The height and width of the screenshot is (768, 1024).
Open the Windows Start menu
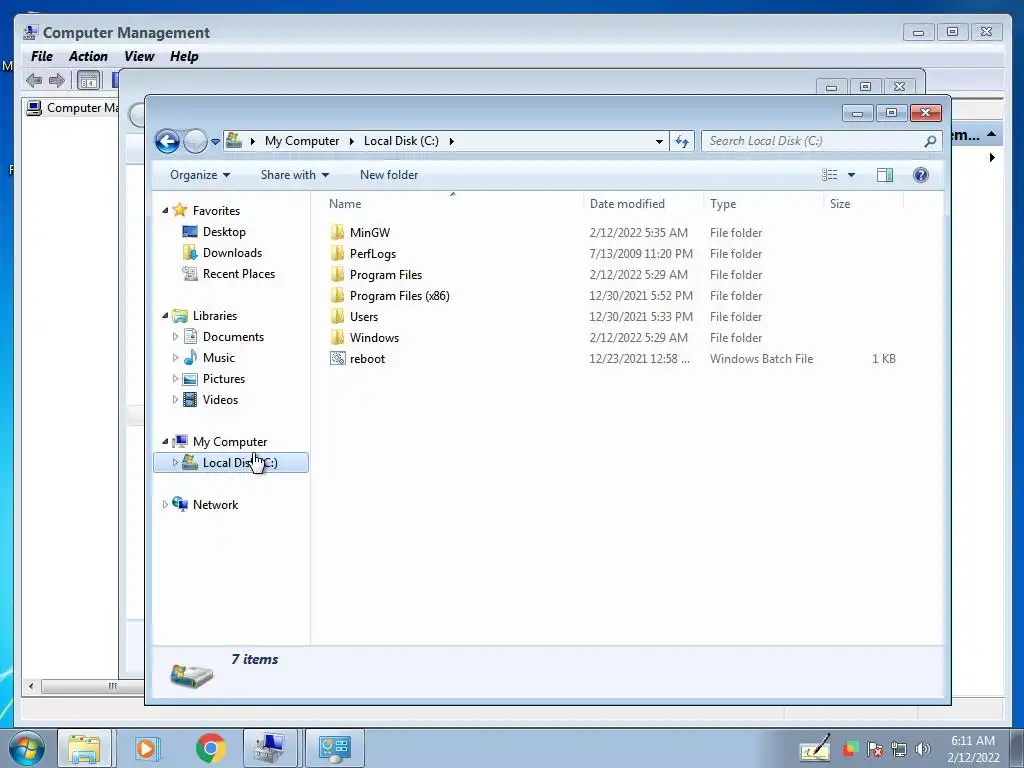pos(27,748)
